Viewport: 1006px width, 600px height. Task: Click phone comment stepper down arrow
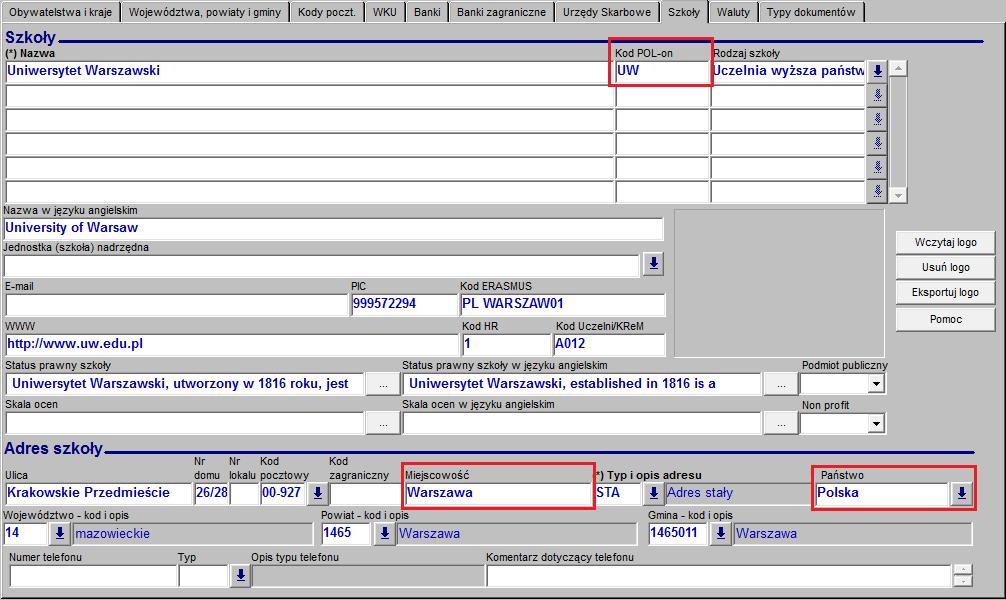(x=962, y=581)
